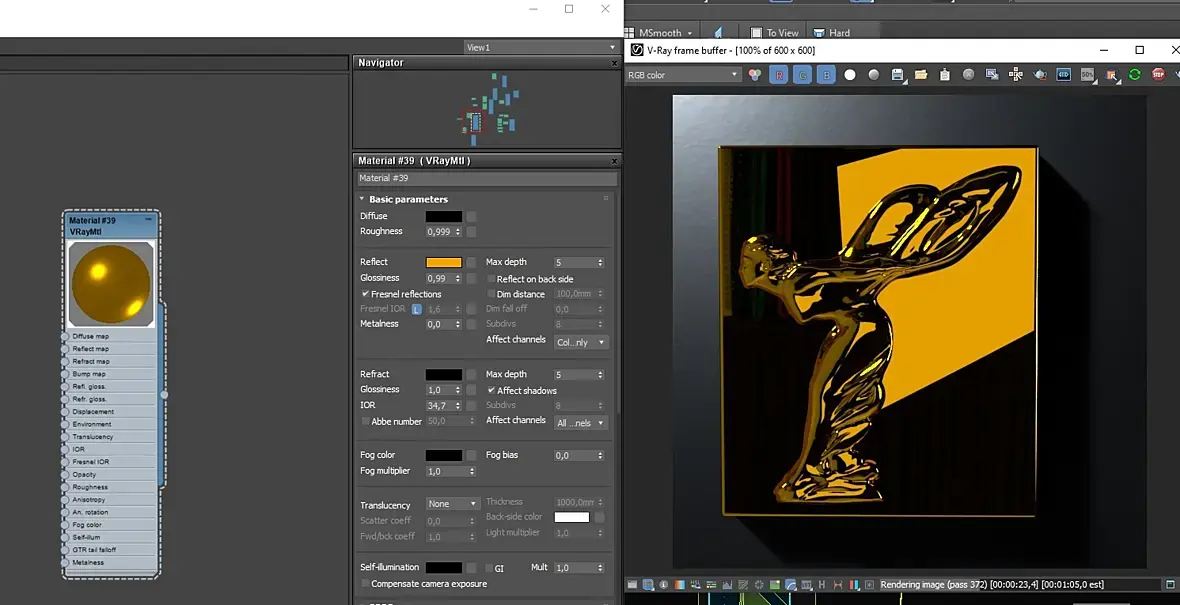Enable monochromatic mode grey circle icon
Viewport: 1180px width, 605px height.
pos(874,74)
